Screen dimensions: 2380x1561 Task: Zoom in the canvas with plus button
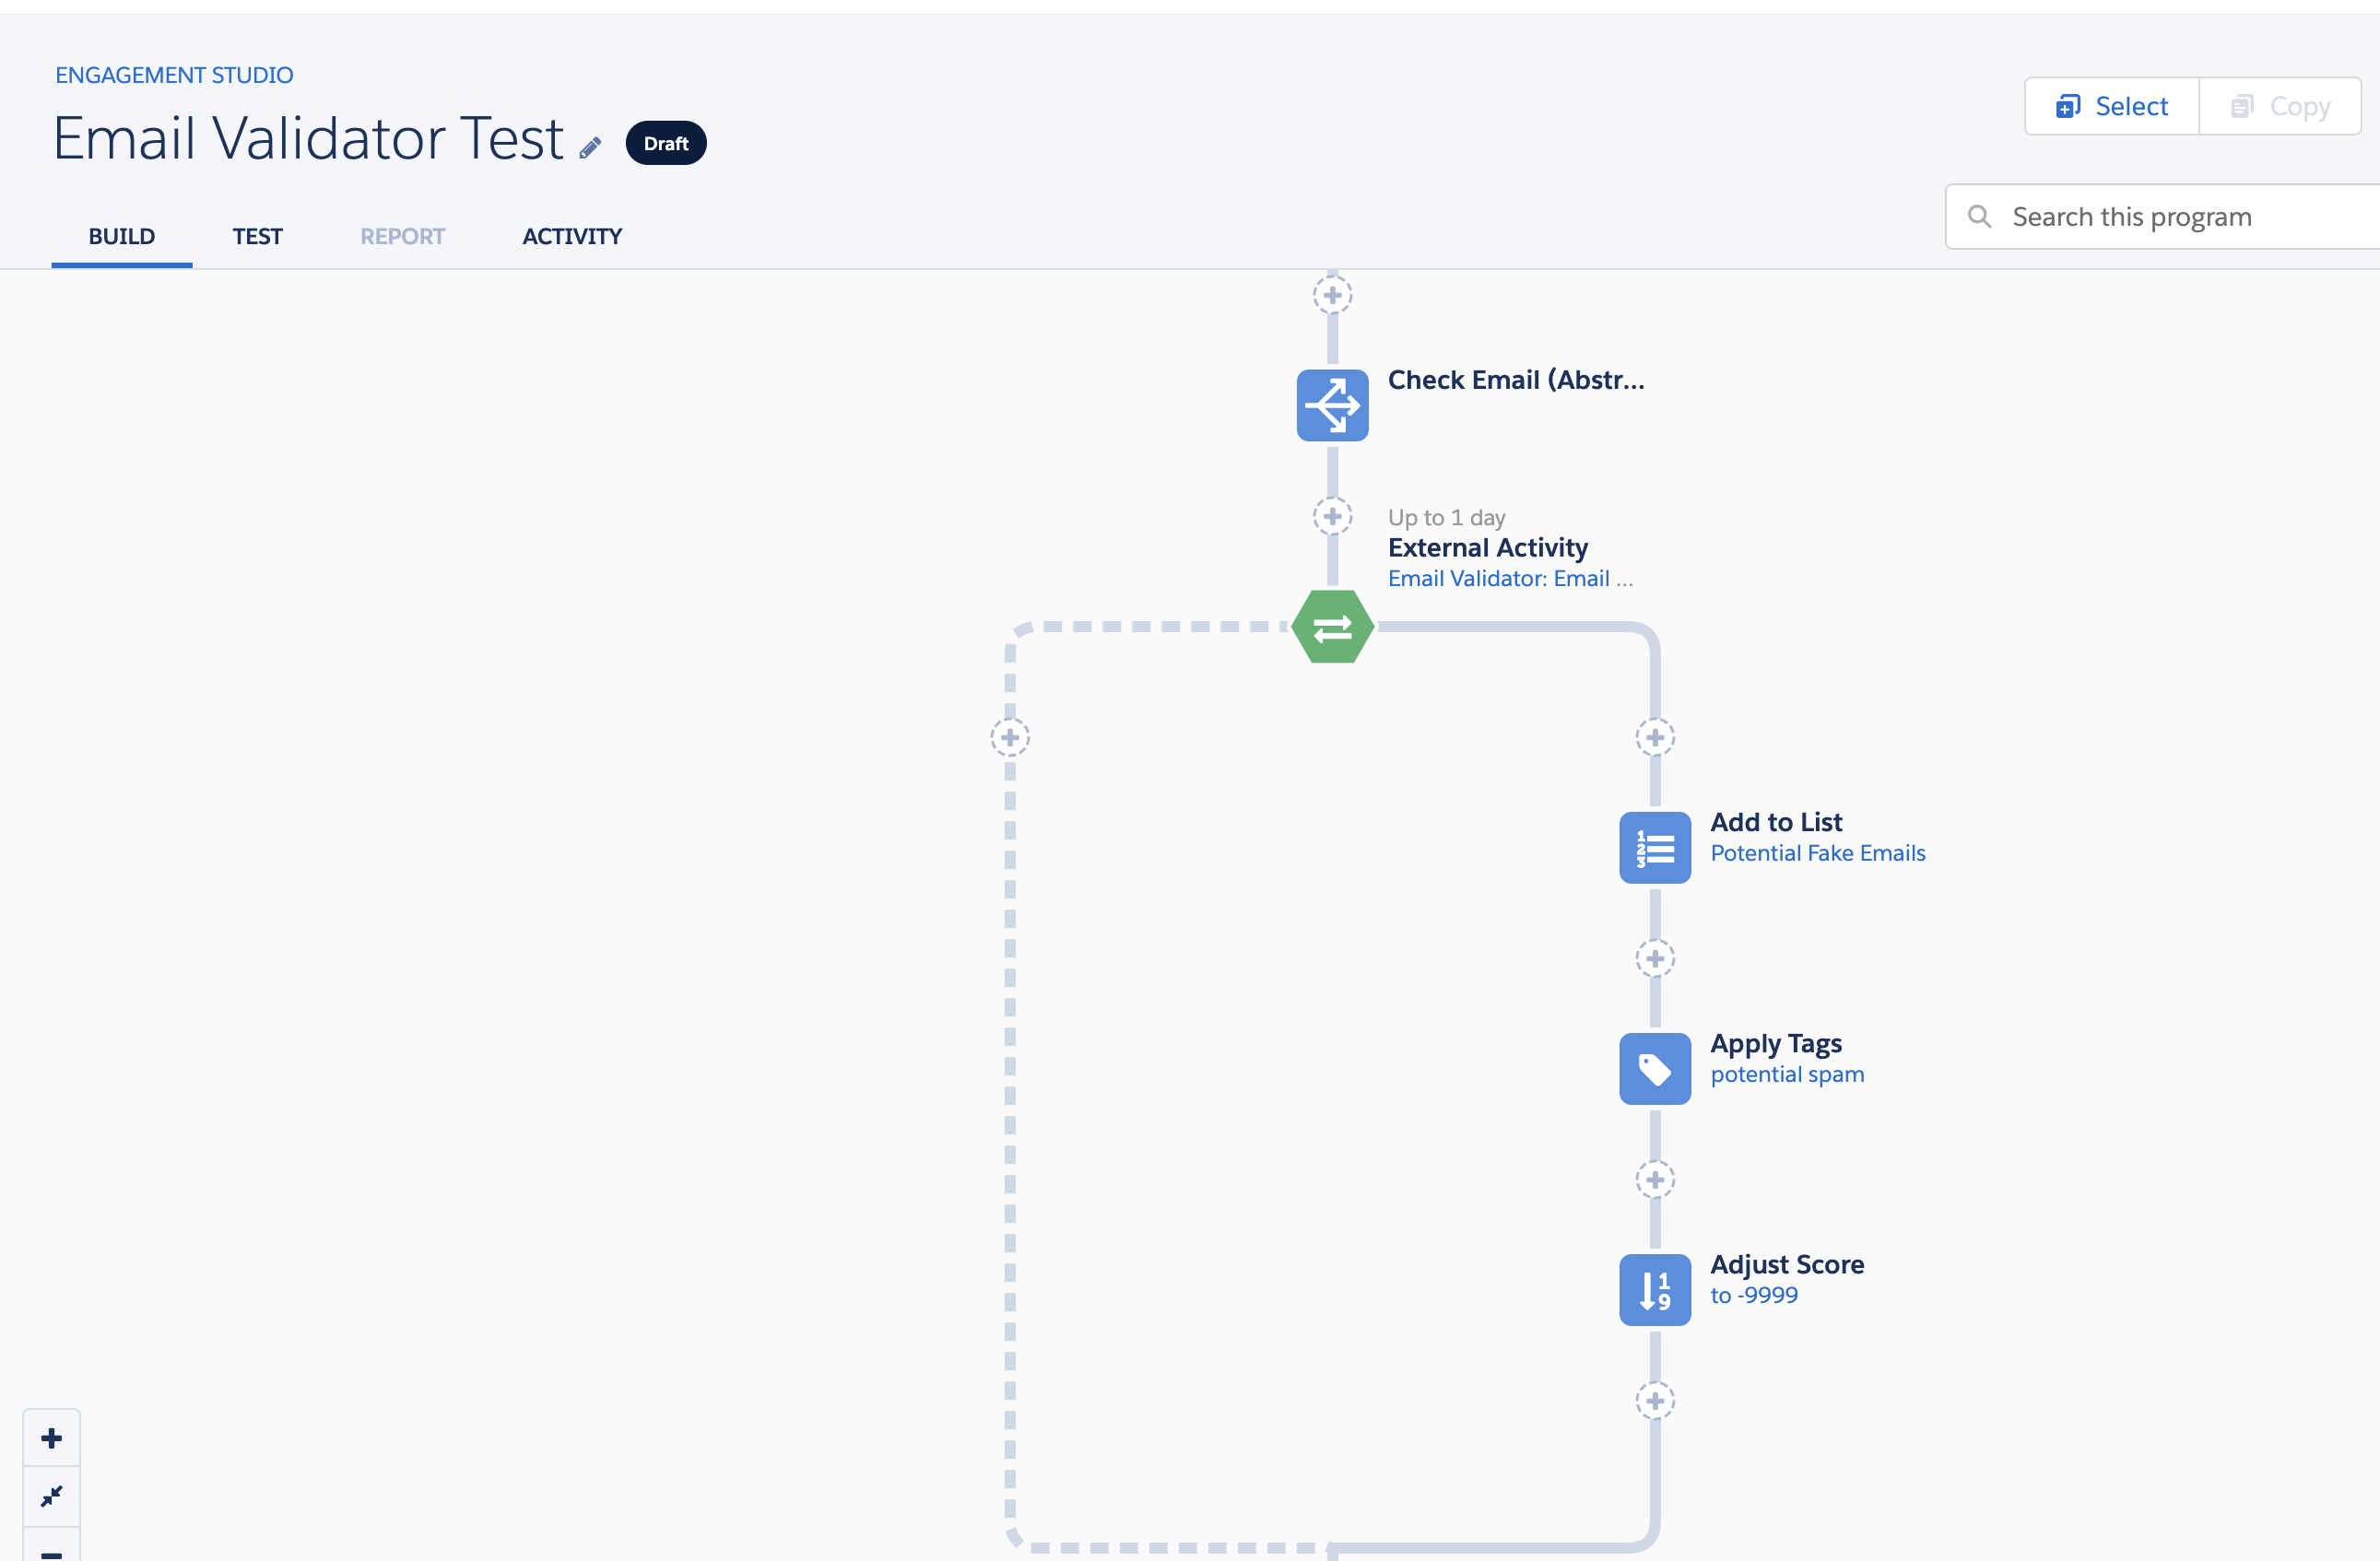(x=51, y=1438)
